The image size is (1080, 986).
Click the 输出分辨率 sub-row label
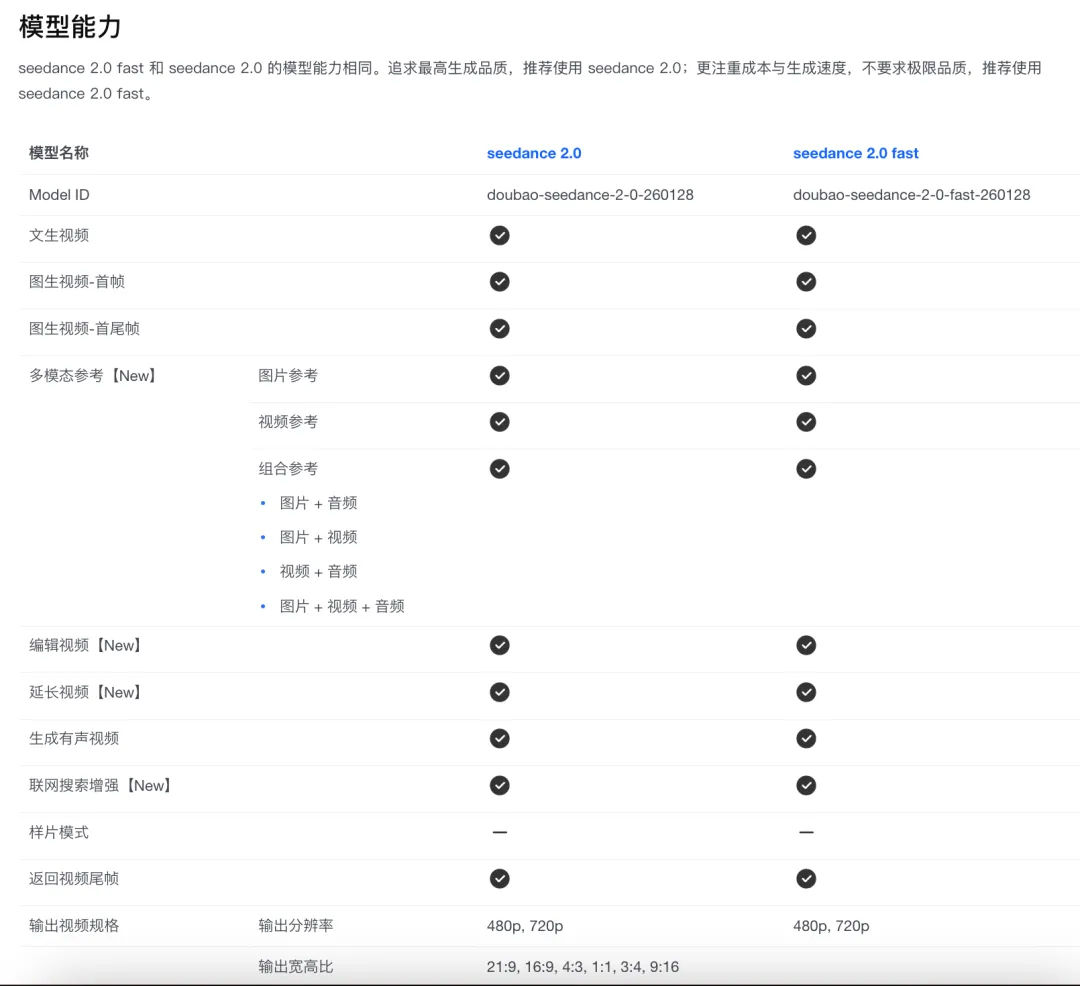pyautogui.click(x=295, y=925)
